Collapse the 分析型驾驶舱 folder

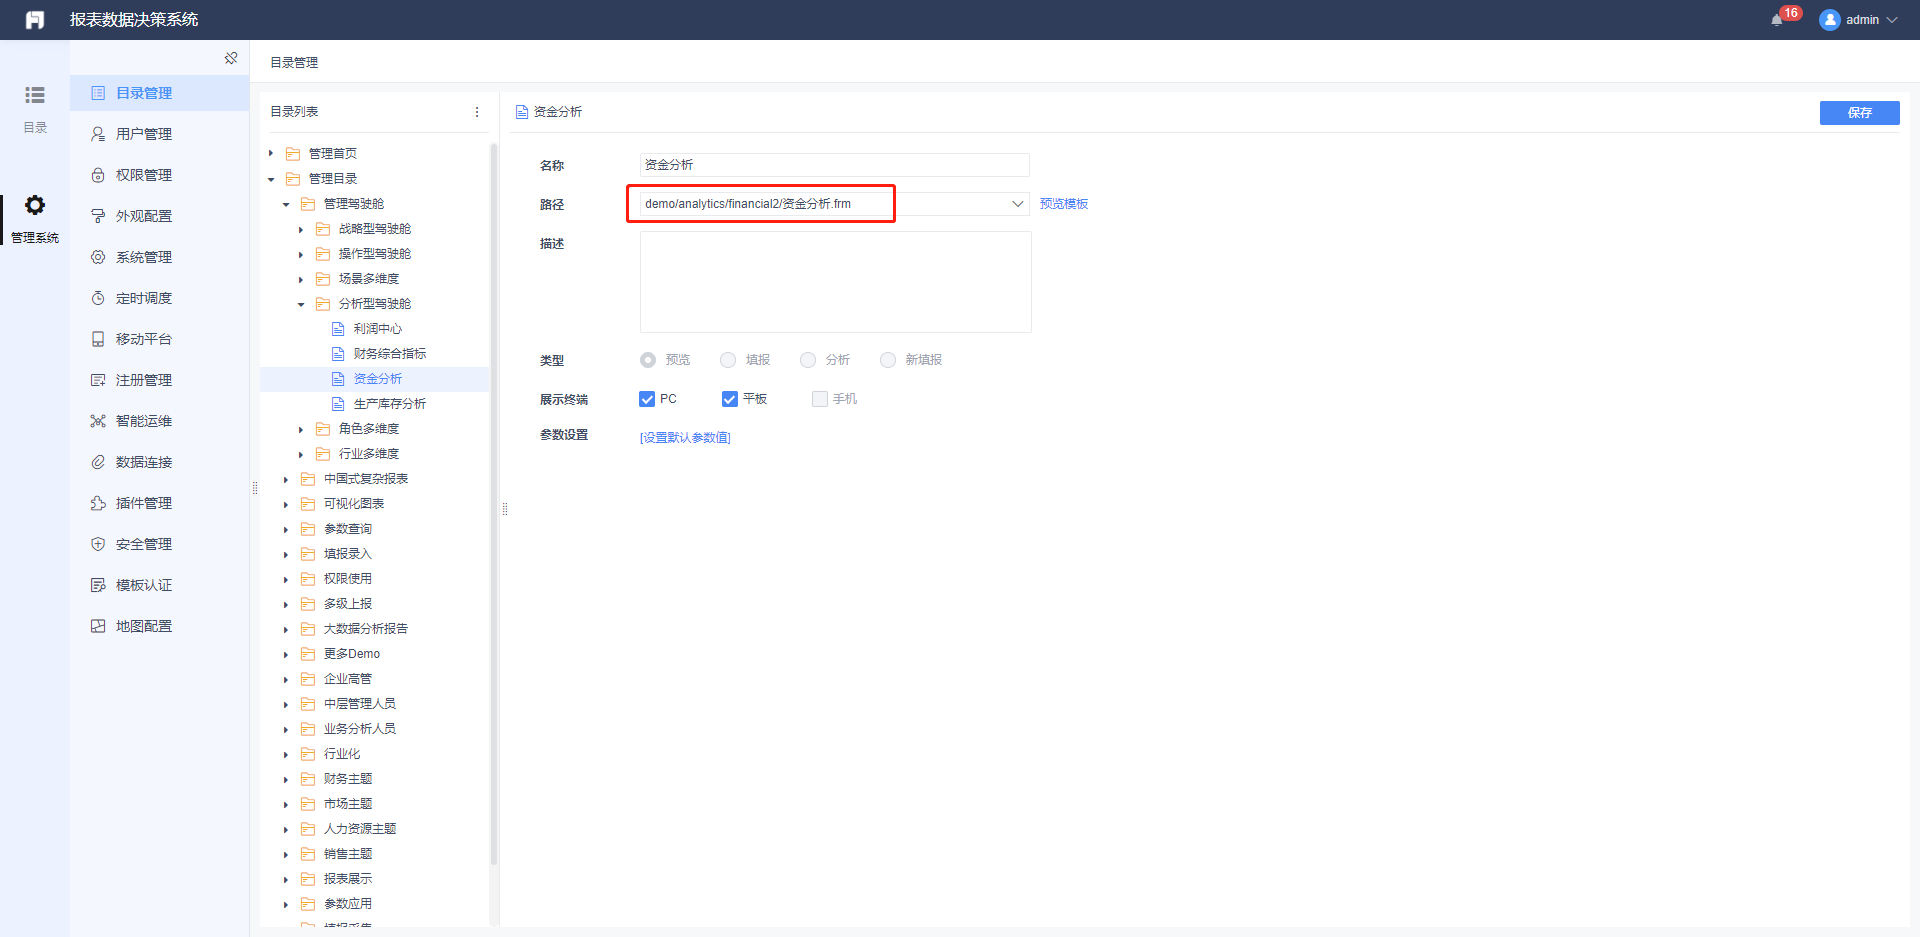(x=301, y=304)
